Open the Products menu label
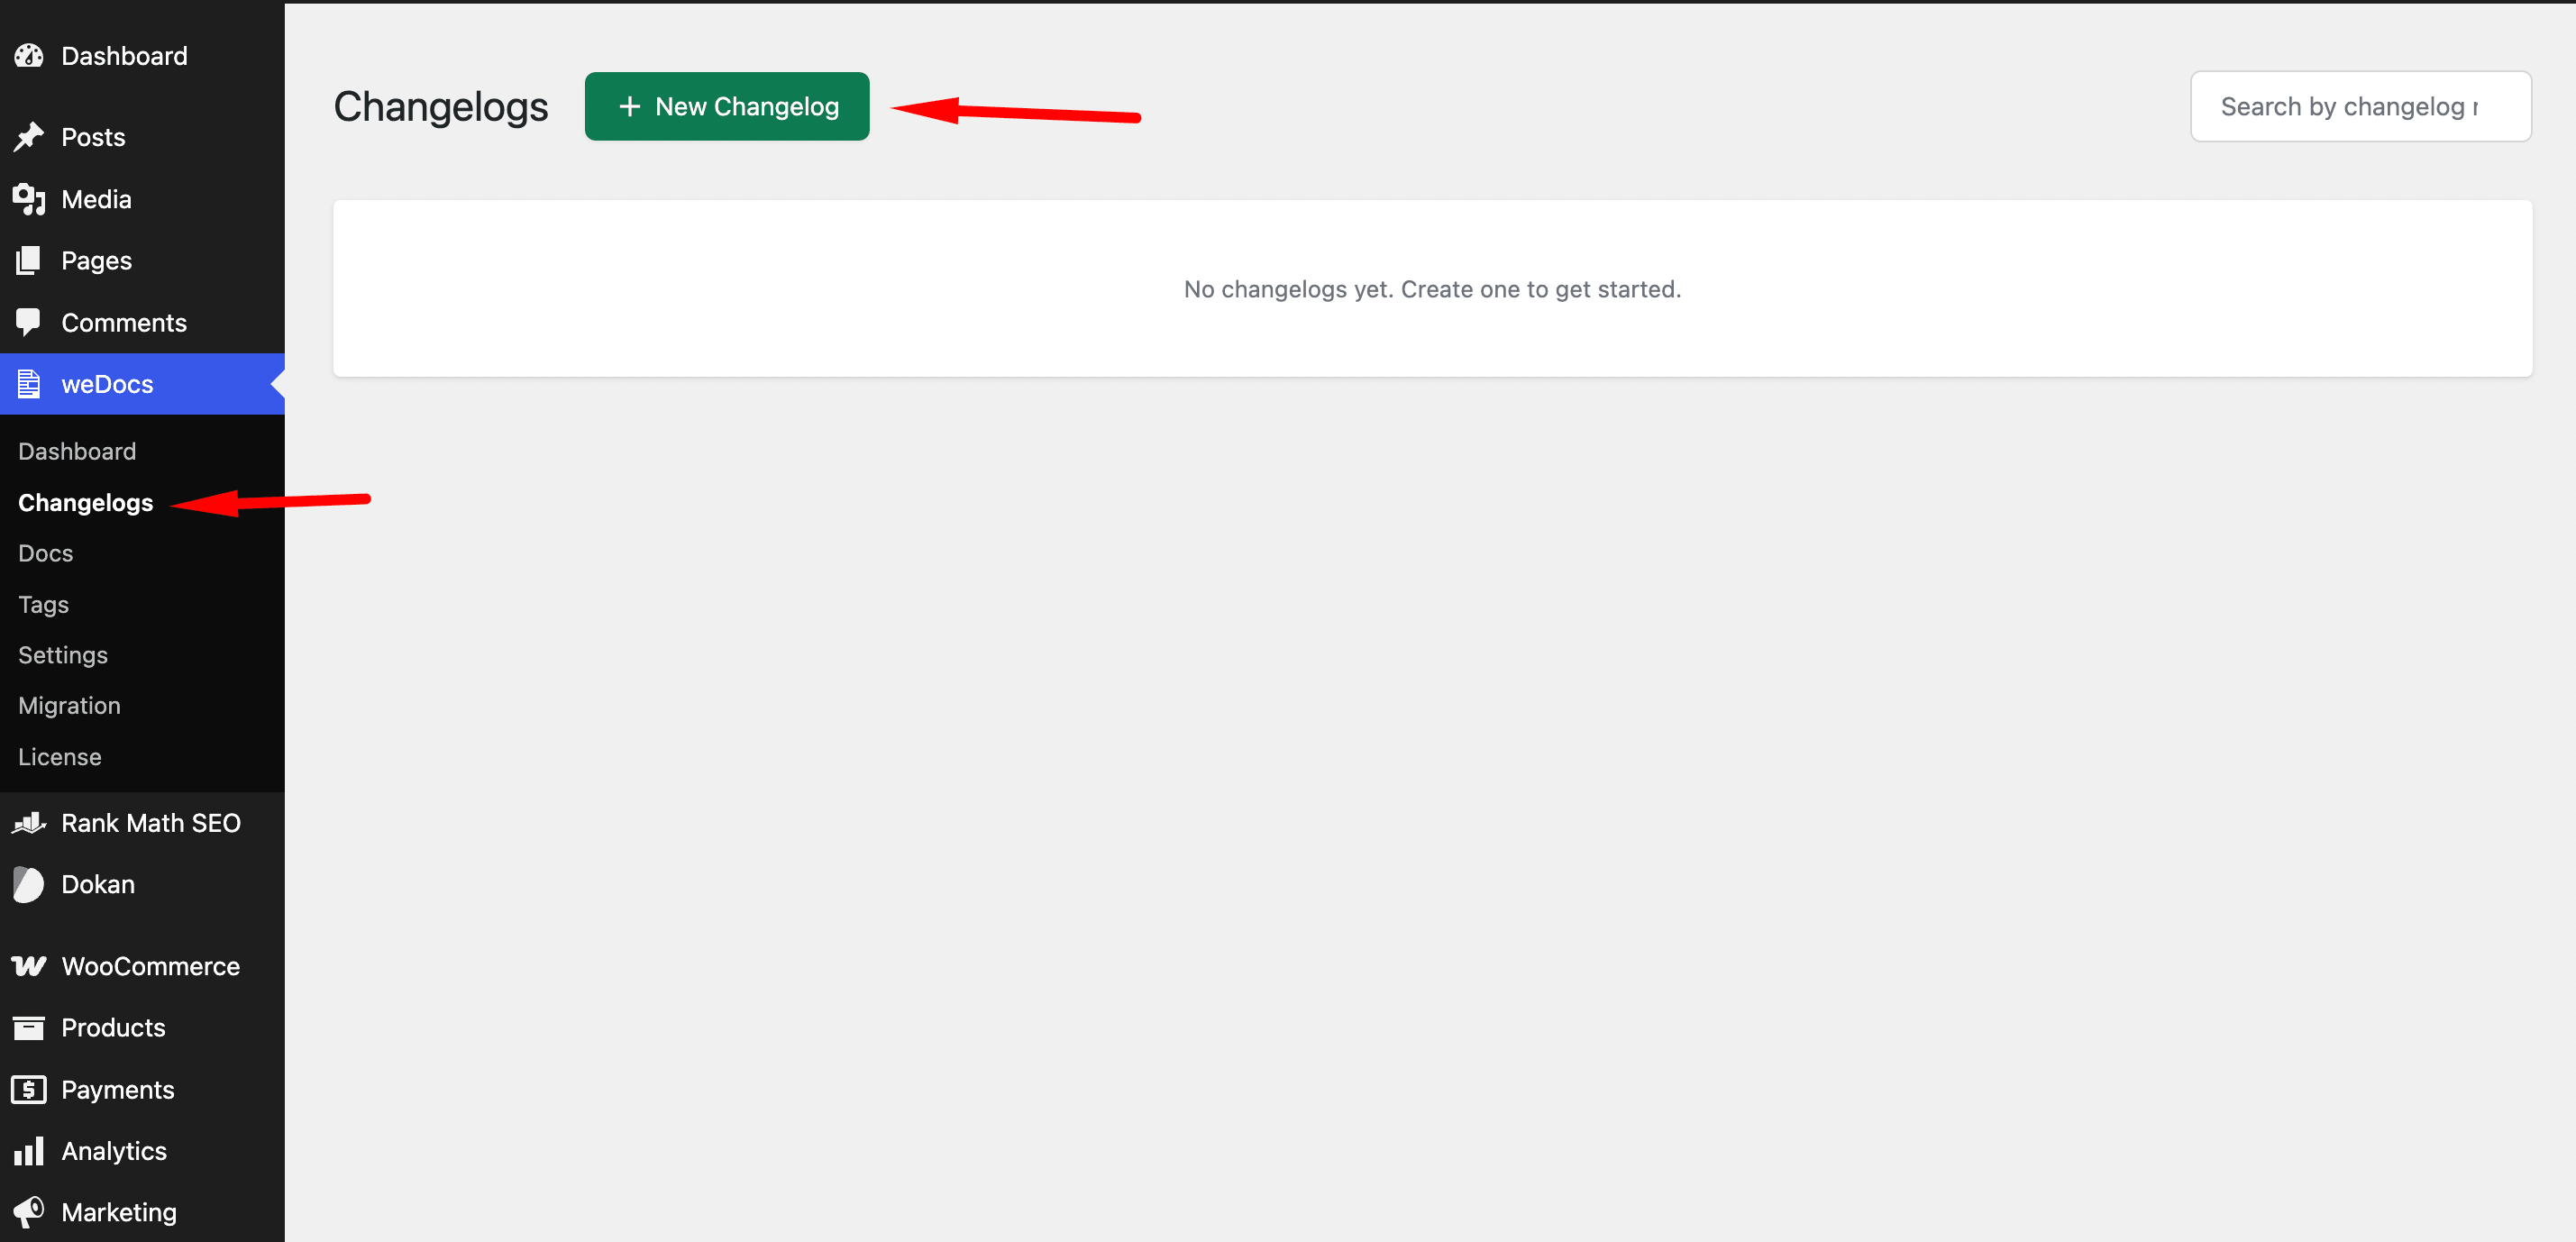This screenshot has width=2576, height=1242. (x=113, y=1028)
